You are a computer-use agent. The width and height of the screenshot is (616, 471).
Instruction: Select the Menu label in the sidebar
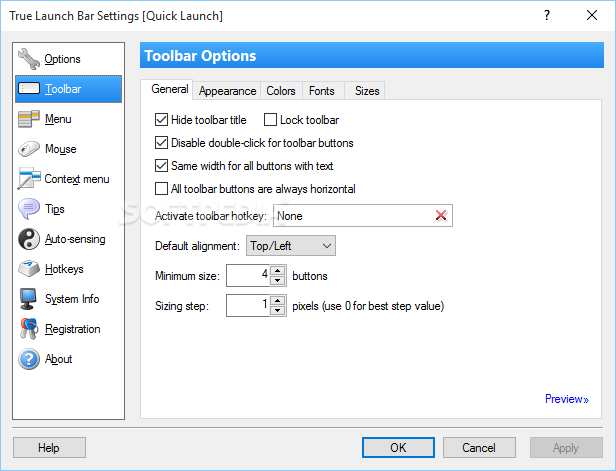click(58, 119)
